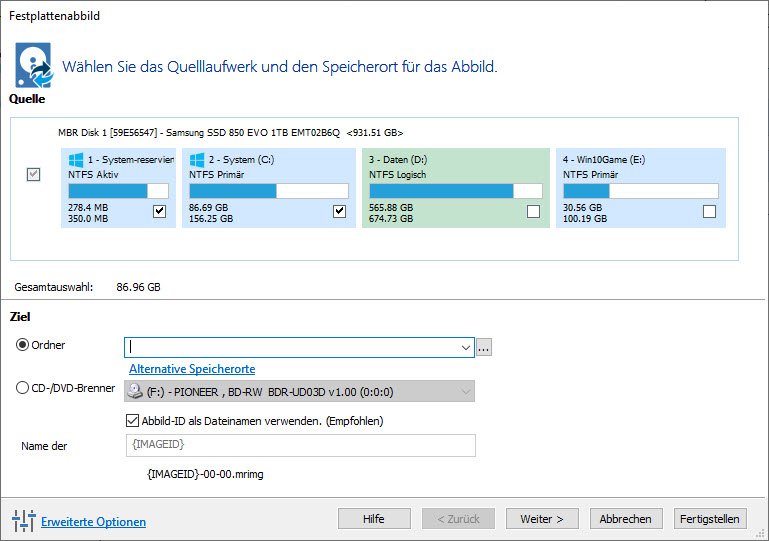This screenshot has height=541, width=769.
Task: Click Windows logo icon on System-reserviert partition
Action: pyautogui.click(x=75, y=159)
